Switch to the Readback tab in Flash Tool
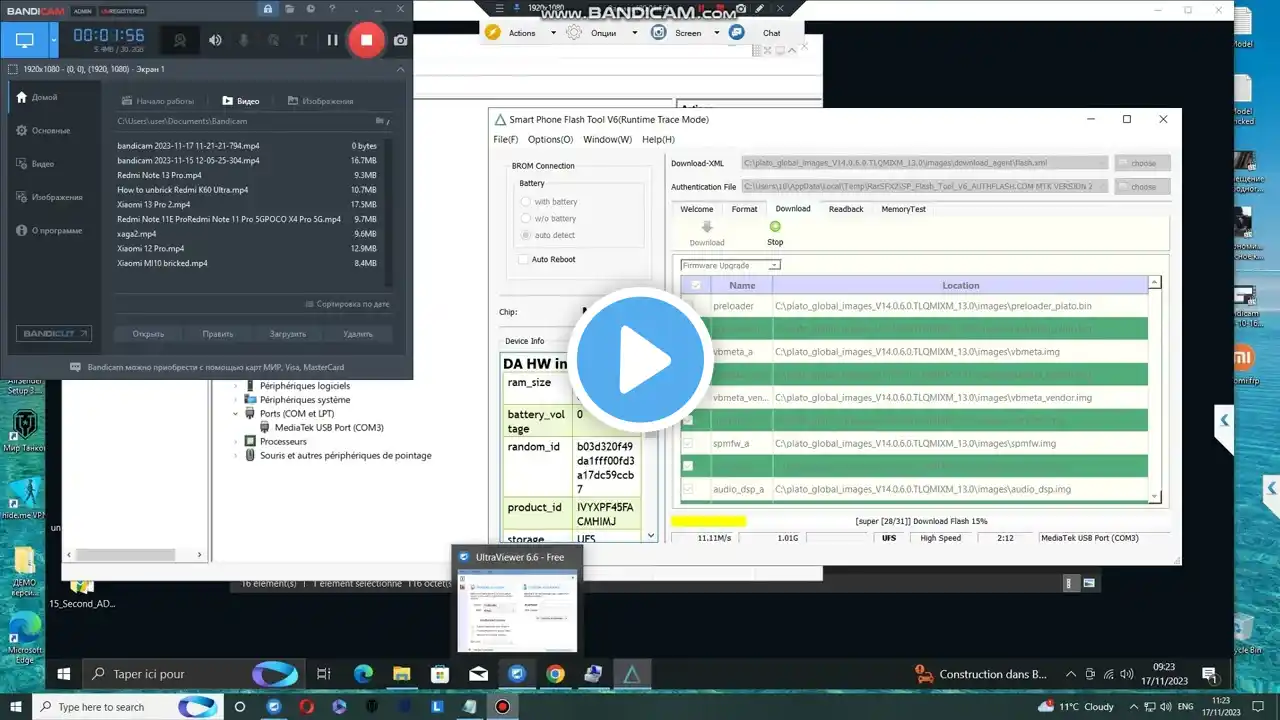This screenshot has height=720, width=1280. tap(846, 209)
